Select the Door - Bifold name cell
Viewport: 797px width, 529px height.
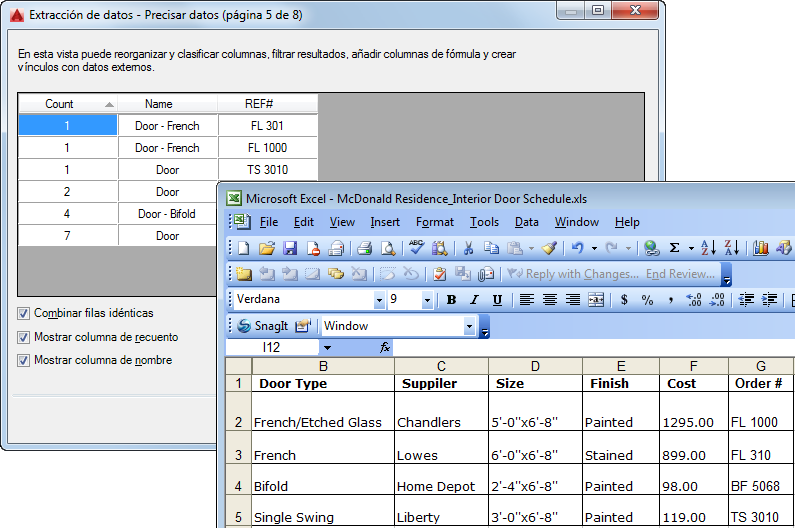168,214
